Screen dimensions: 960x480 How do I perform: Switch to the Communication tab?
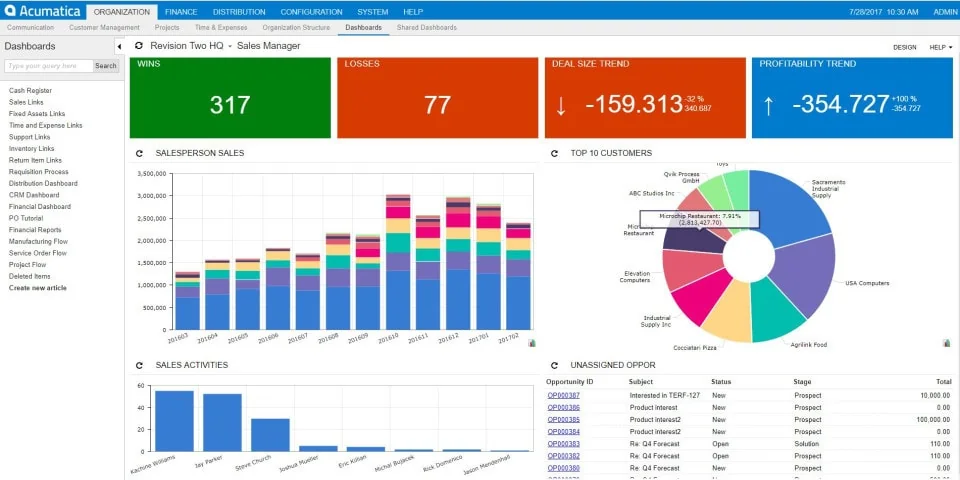[31, 28]
